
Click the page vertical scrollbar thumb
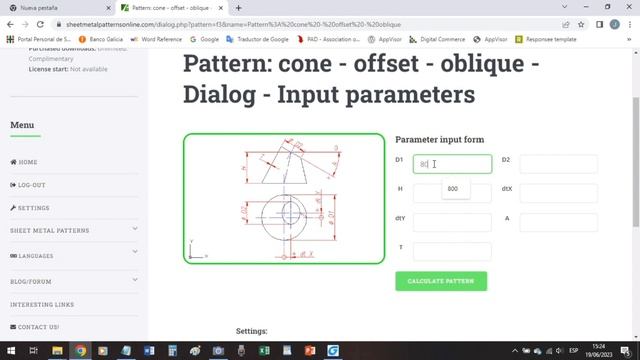[x=636, y=162]
